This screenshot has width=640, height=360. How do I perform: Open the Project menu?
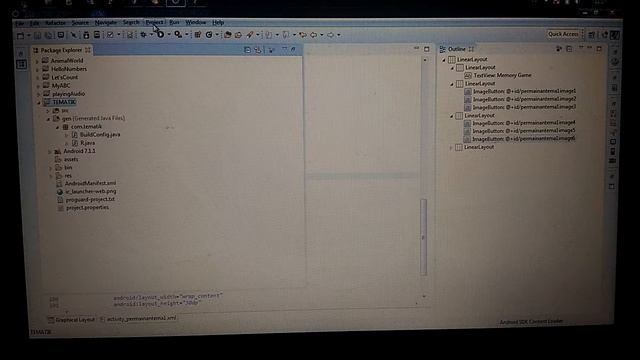pos(154,22)
